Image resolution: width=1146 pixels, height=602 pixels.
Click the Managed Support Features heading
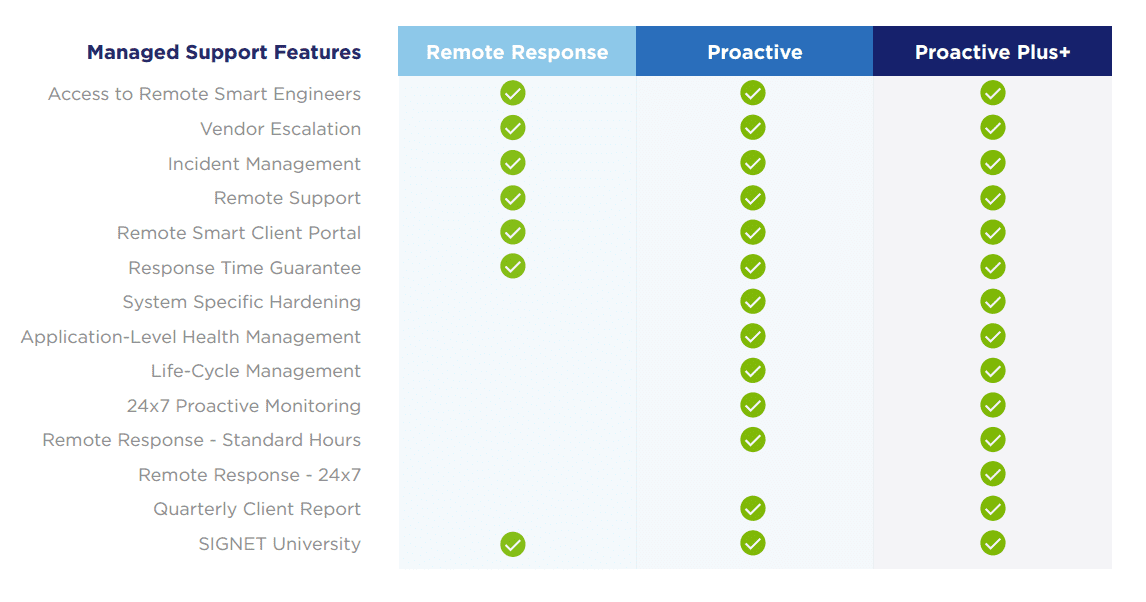coord(224,53)
